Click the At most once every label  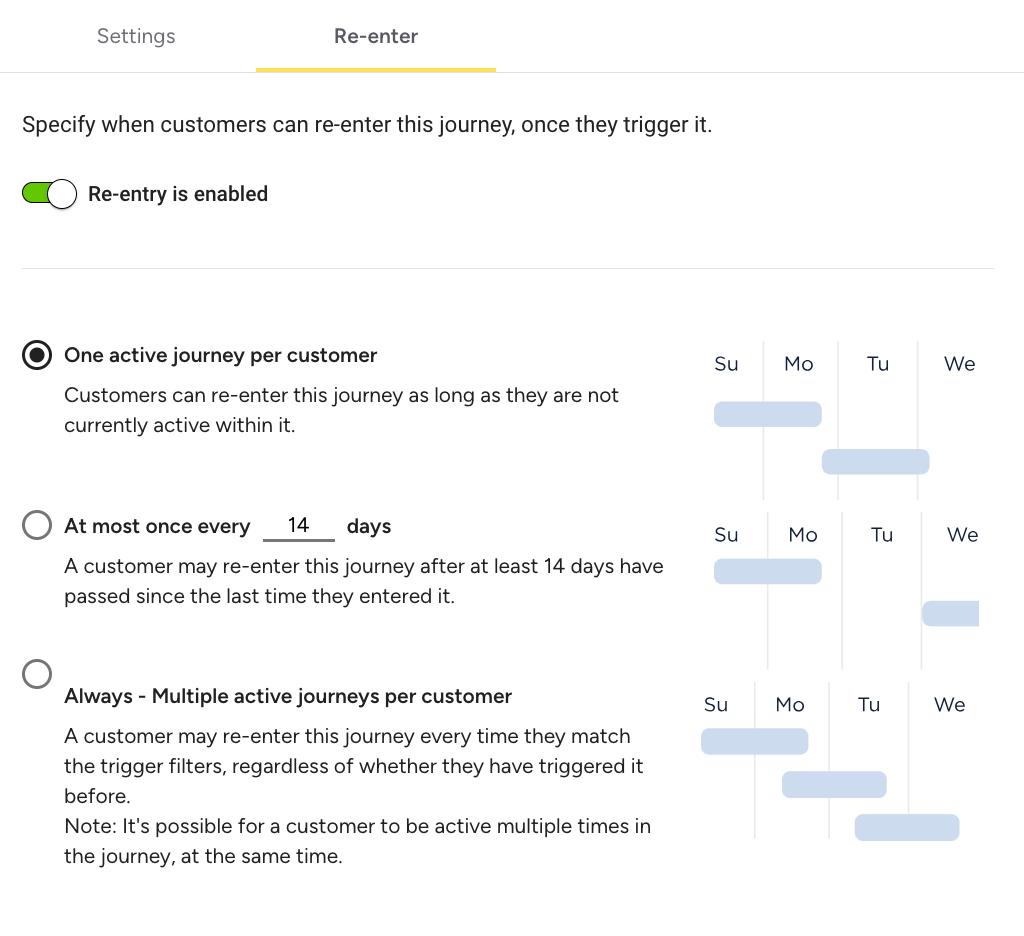pos(157,526)
